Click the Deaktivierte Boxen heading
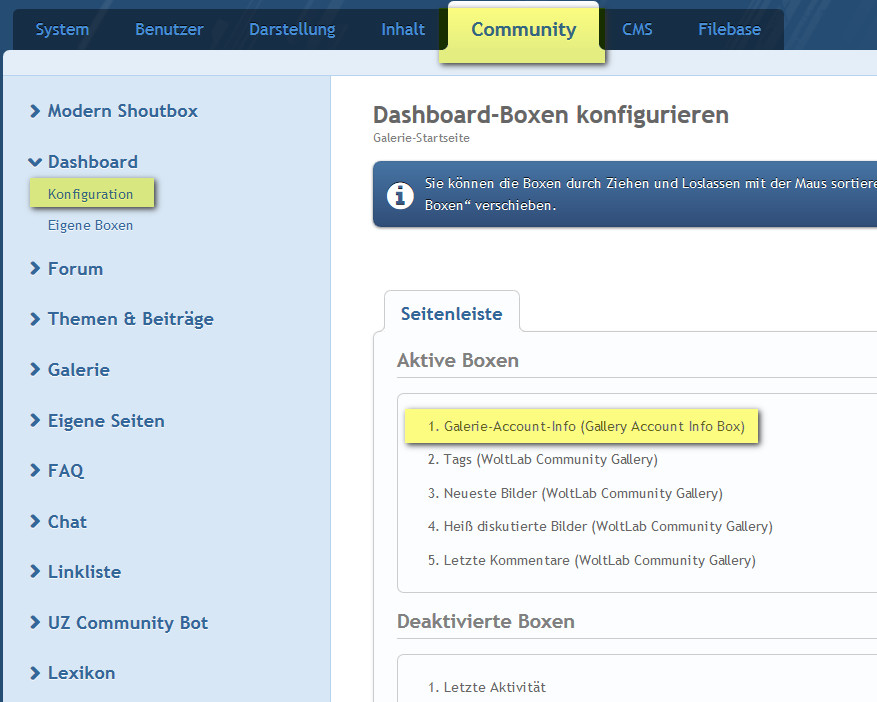This screenshot has height=702, width=877. point(485,621)
